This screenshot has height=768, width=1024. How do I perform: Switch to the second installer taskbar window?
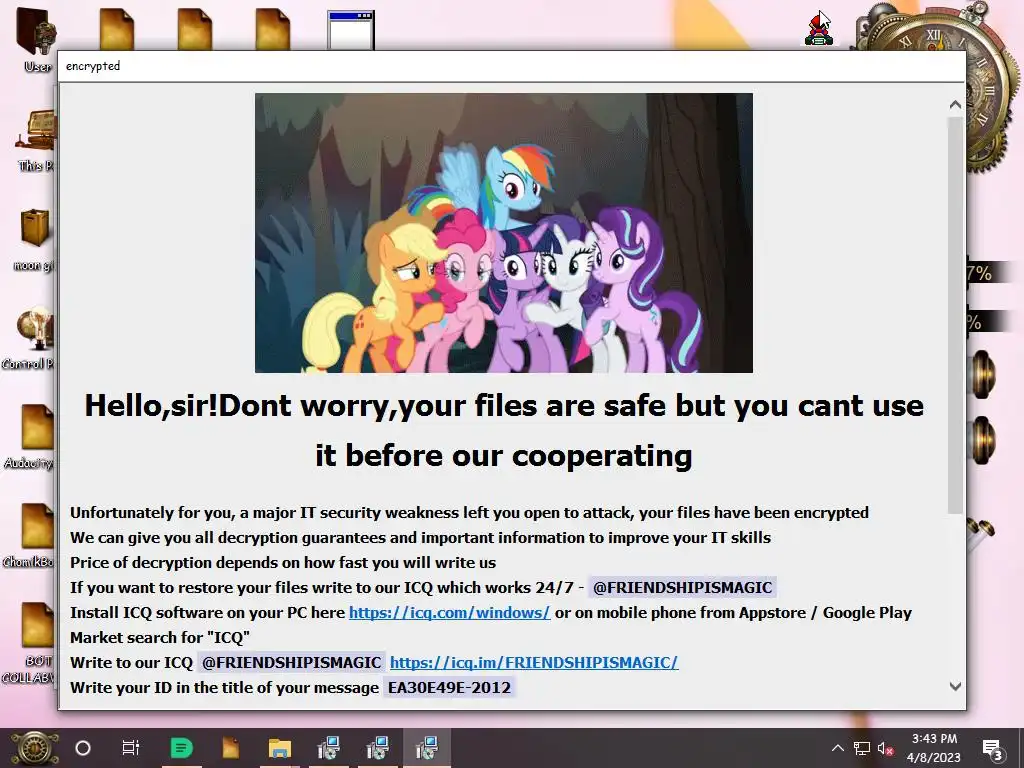pyautogui.click(x=377, y=748)
